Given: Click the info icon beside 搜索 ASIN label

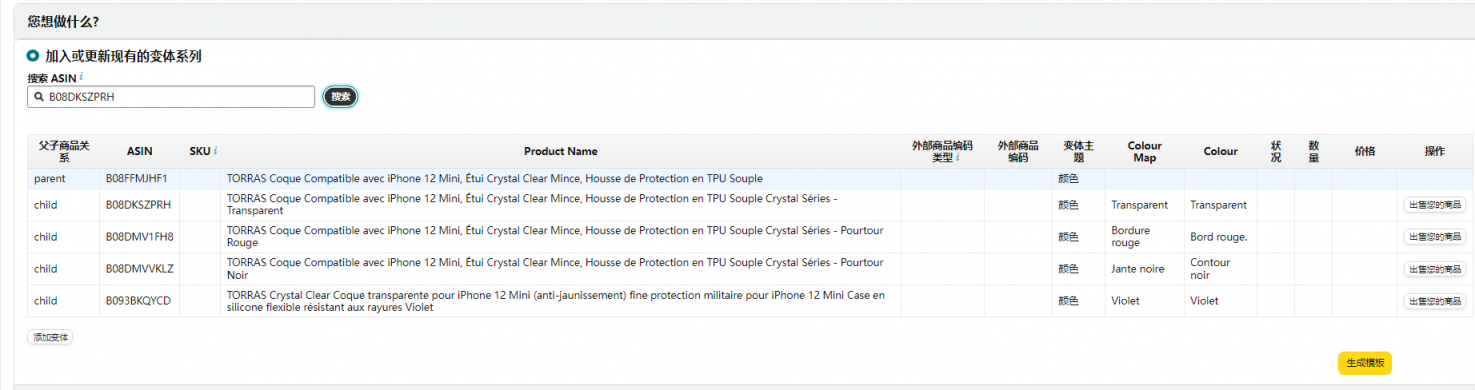Looking at the screenshot, I should (81, 77).
